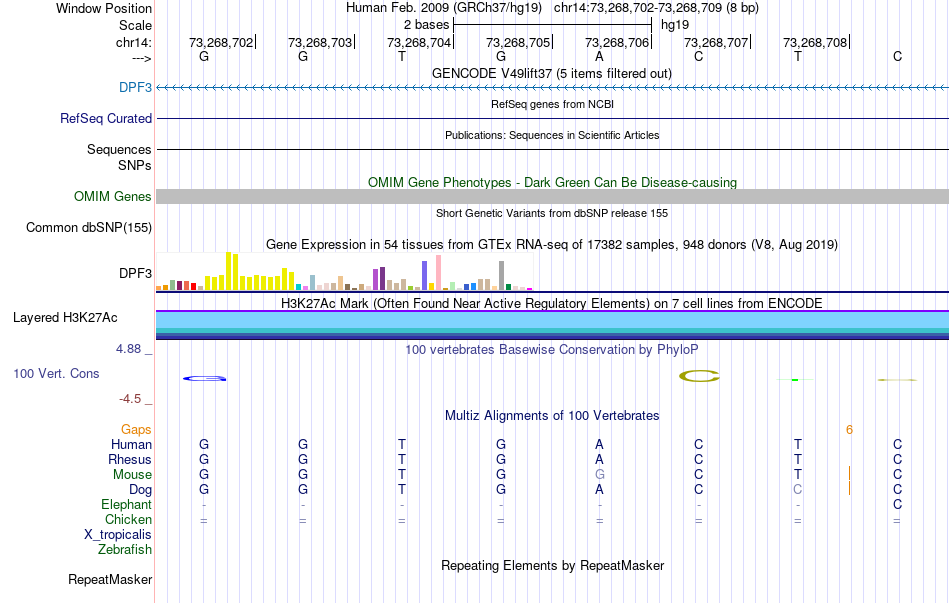Select the Zebrafish species row label
The height and width of the screenshot is (603, 950).
pyautogui.click(x=125, y=549)
